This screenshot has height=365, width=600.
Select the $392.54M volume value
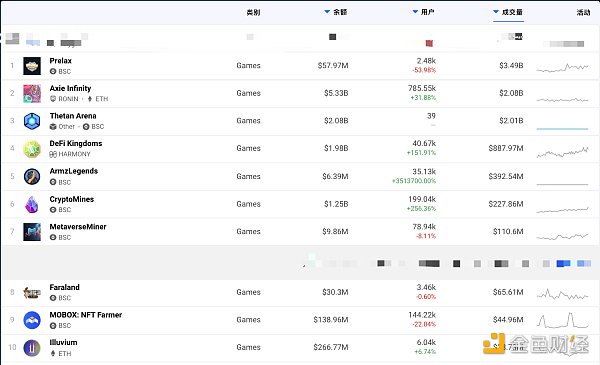[506, 176]
